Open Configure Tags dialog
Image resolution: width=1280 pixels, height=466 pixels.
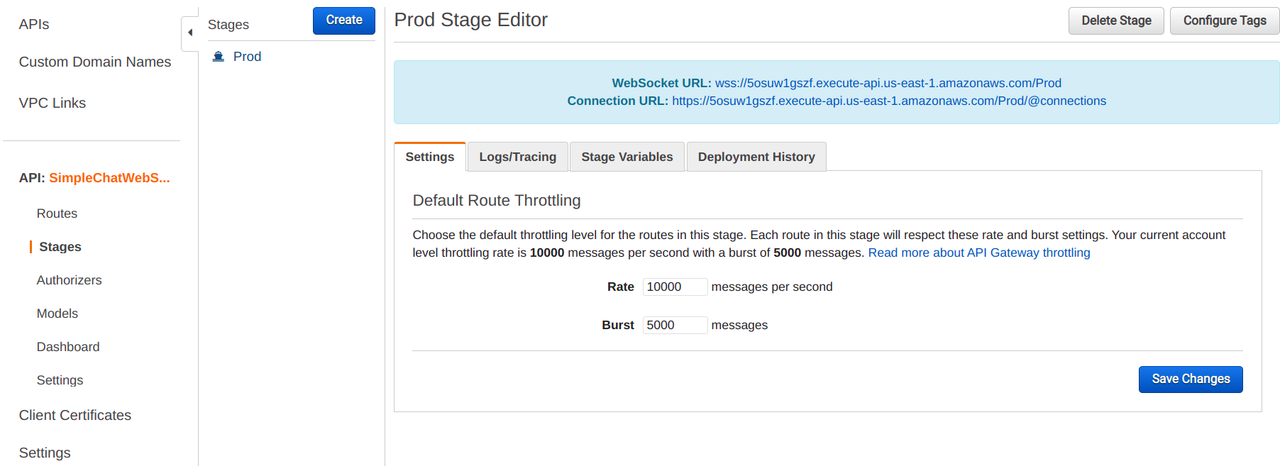click(x=1224, y=21)
